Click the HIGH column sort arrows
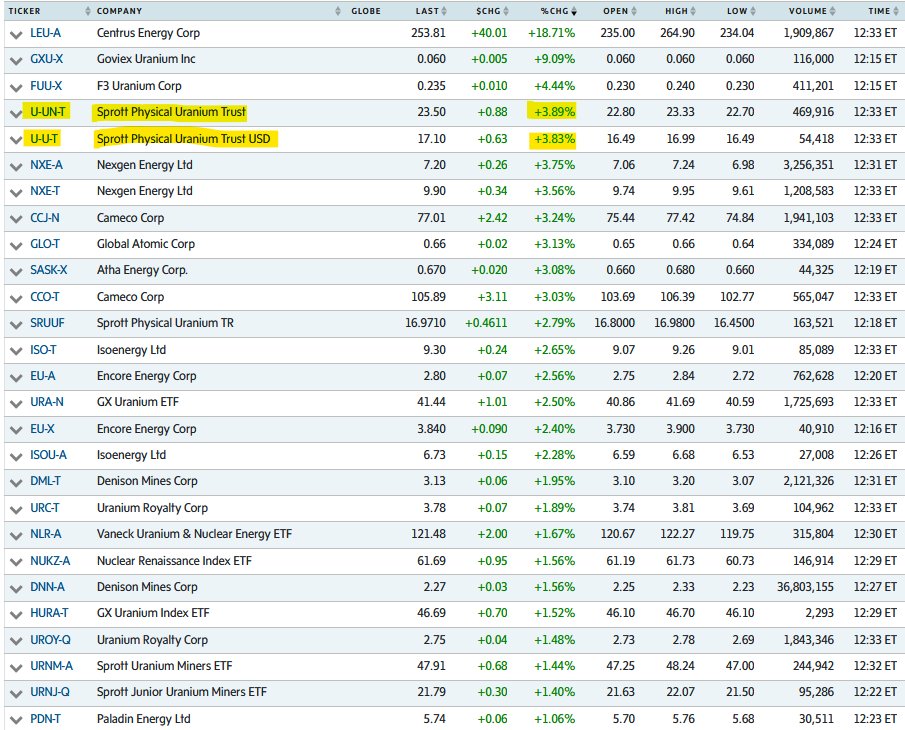This screenshot has width=905, height=730. coord(693,11)
